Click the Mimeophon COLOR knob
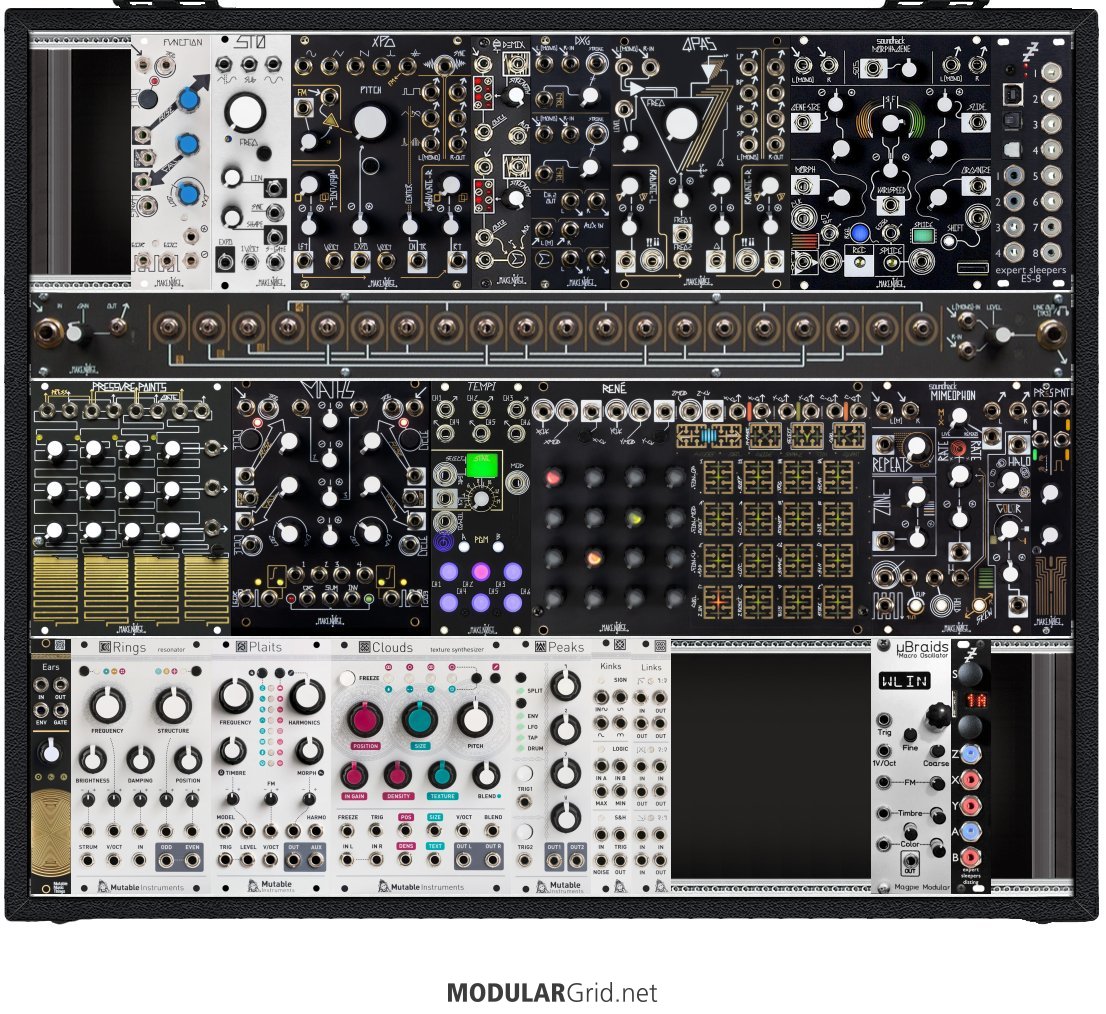The image size is (1106, 1014). tap(1009, 530)
